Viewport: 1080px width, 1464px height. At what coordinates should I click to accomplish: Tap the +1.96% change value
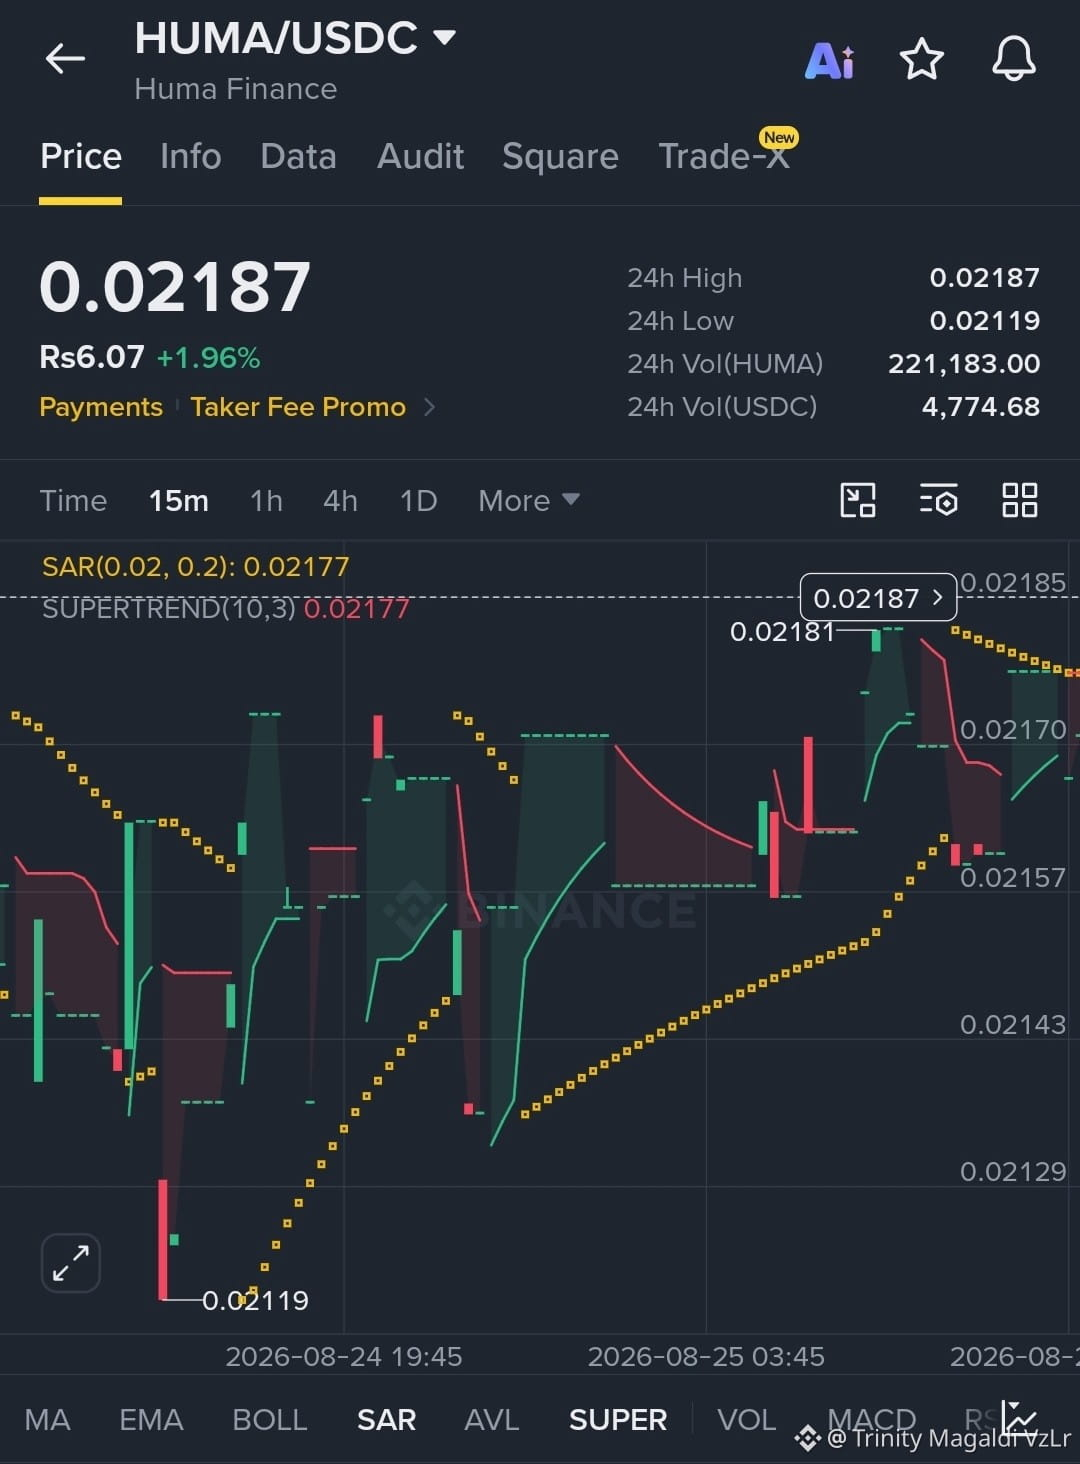click(208, 358)
